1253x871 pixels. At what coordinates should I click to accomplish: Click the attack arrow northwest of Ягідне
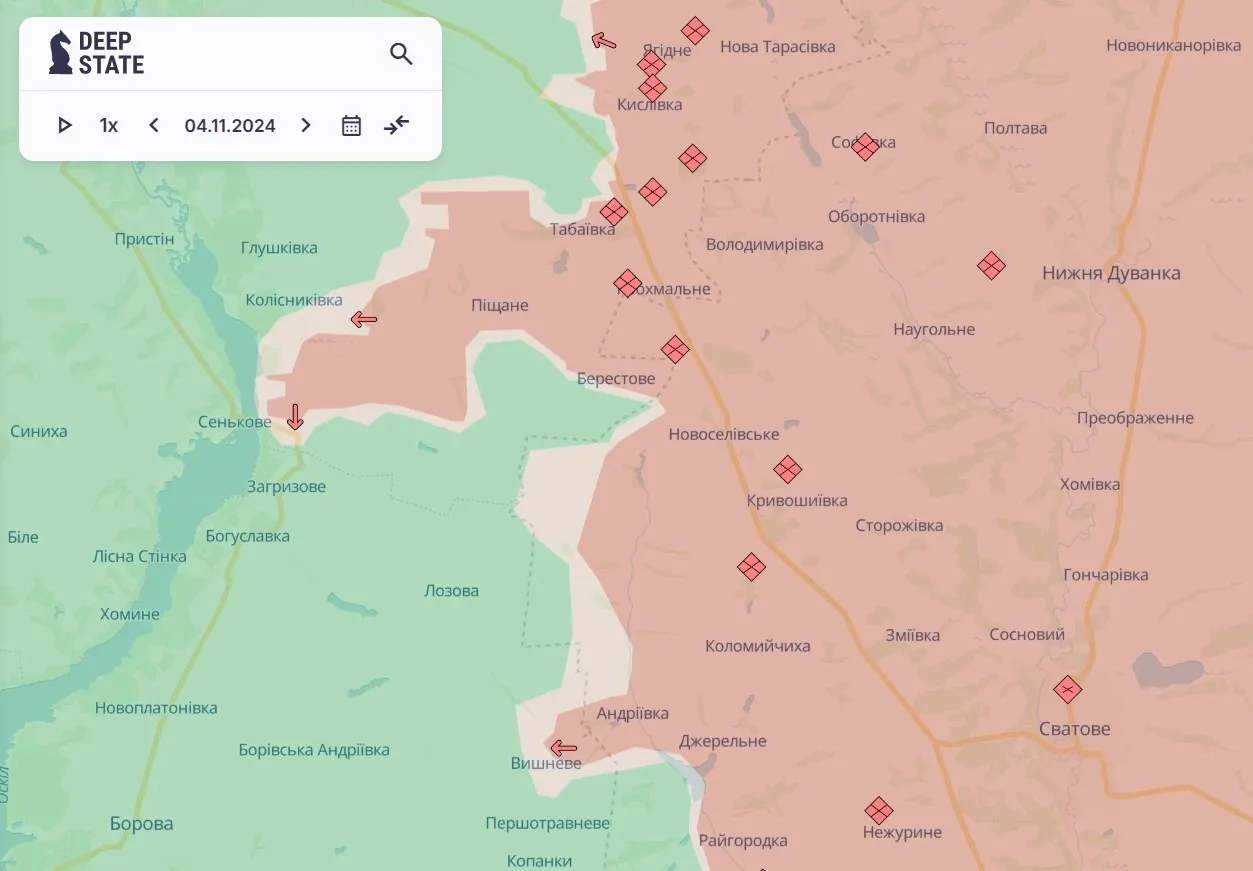[604, 41]
